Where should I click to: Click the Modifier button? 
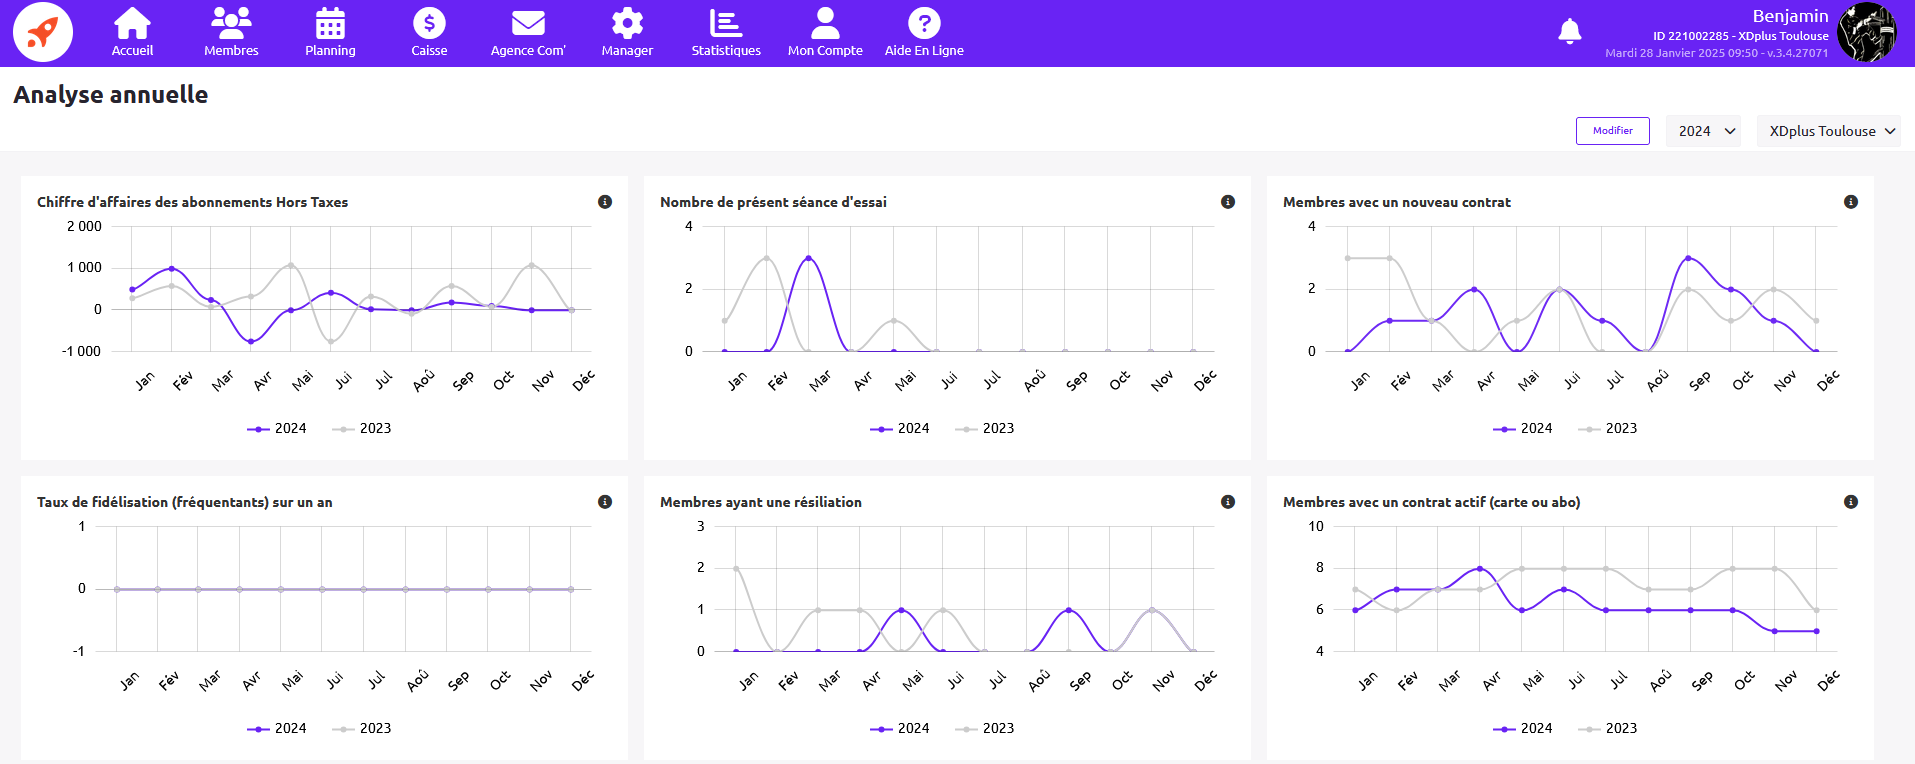[x=1612, y=131]
